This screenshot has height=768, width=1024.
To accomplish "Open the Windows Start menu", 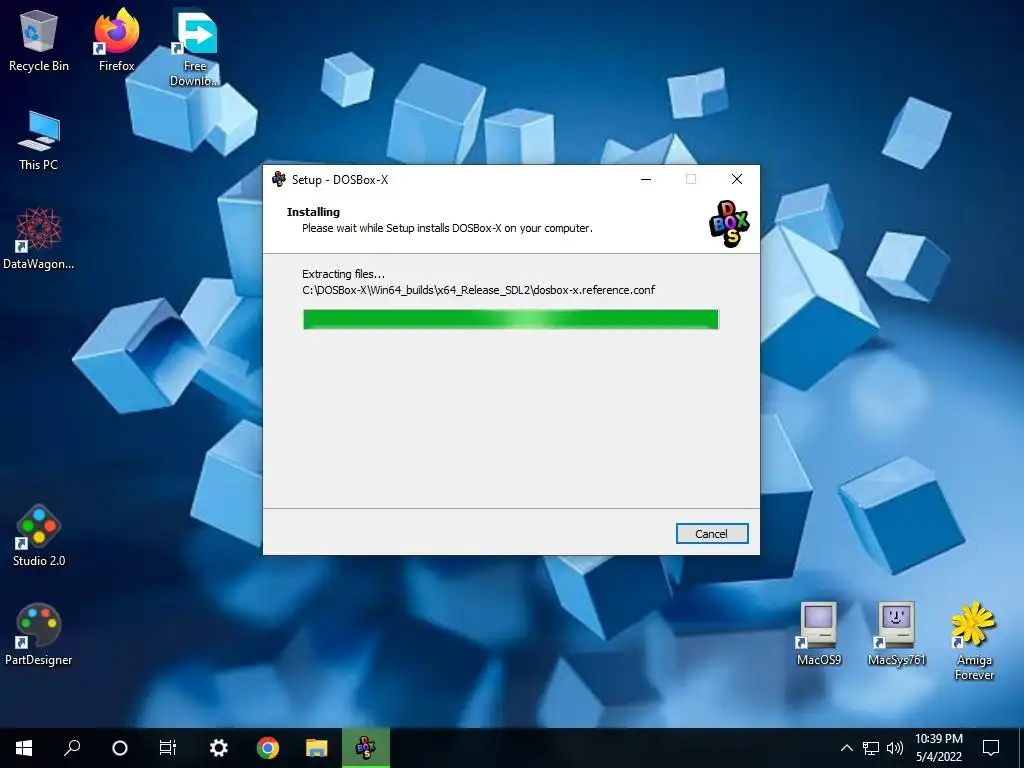I will [24, 748].
